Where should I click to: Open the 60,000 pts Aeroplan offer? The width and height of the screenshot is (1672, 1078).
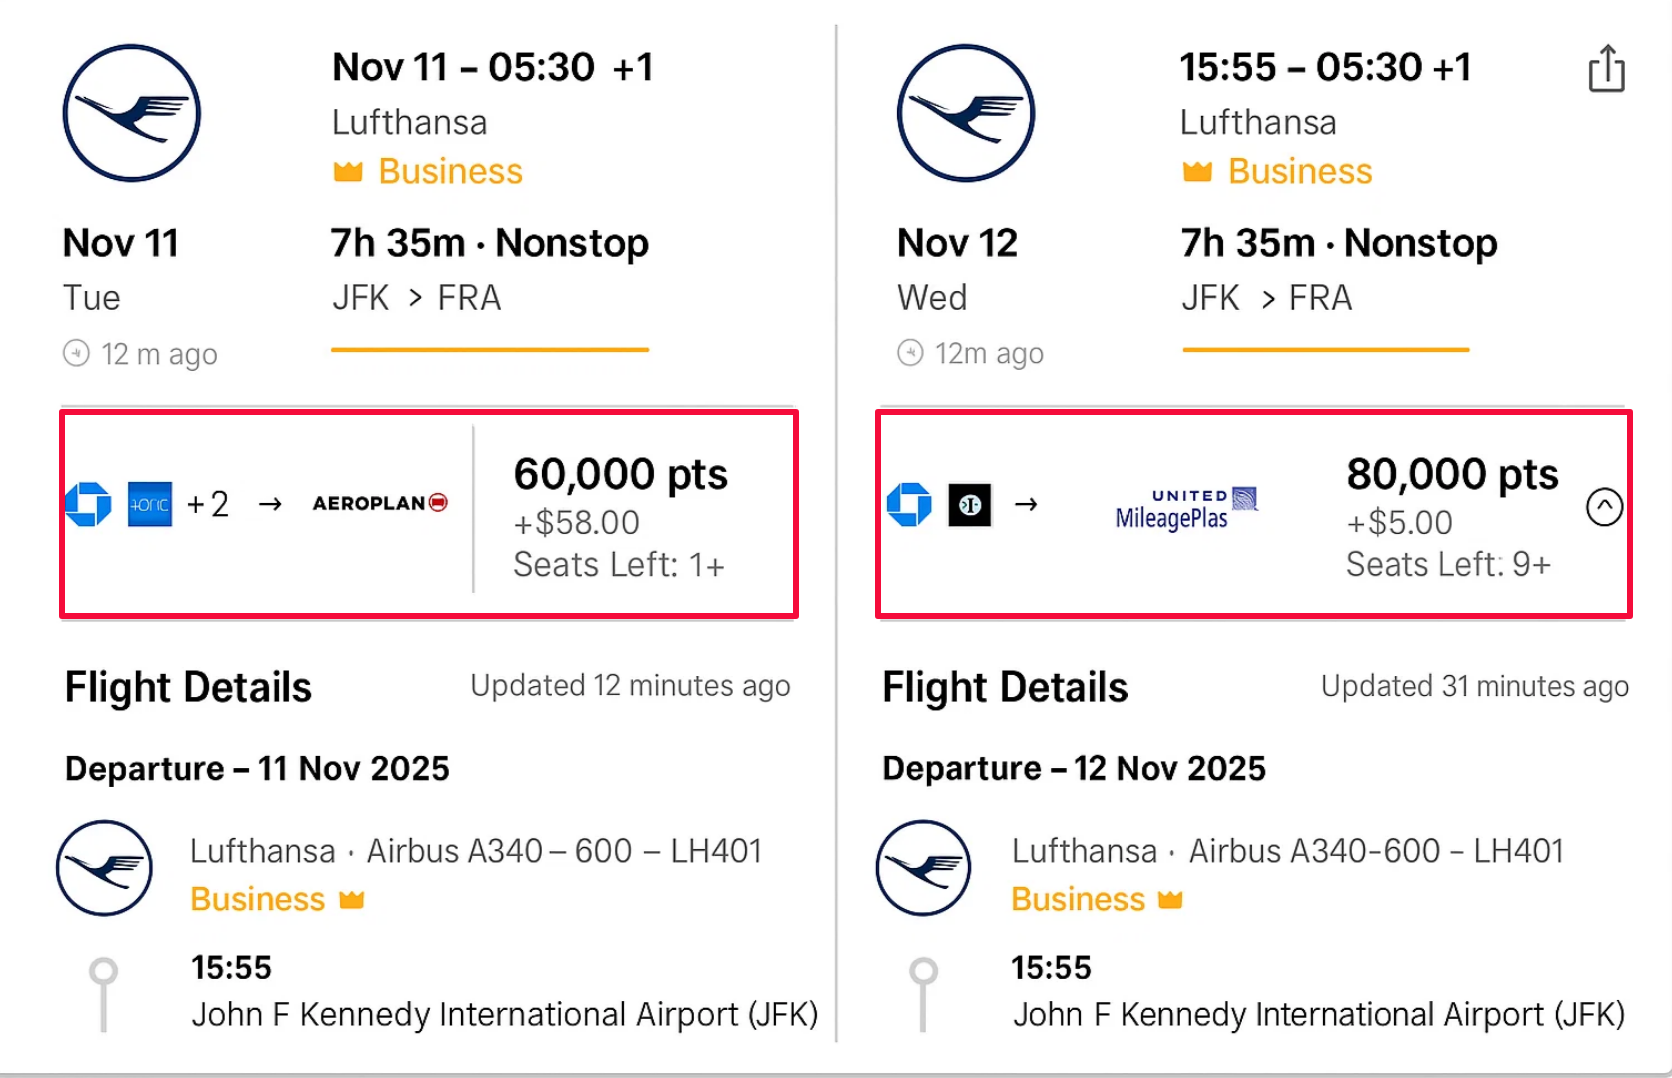click(x=620, y=474)
